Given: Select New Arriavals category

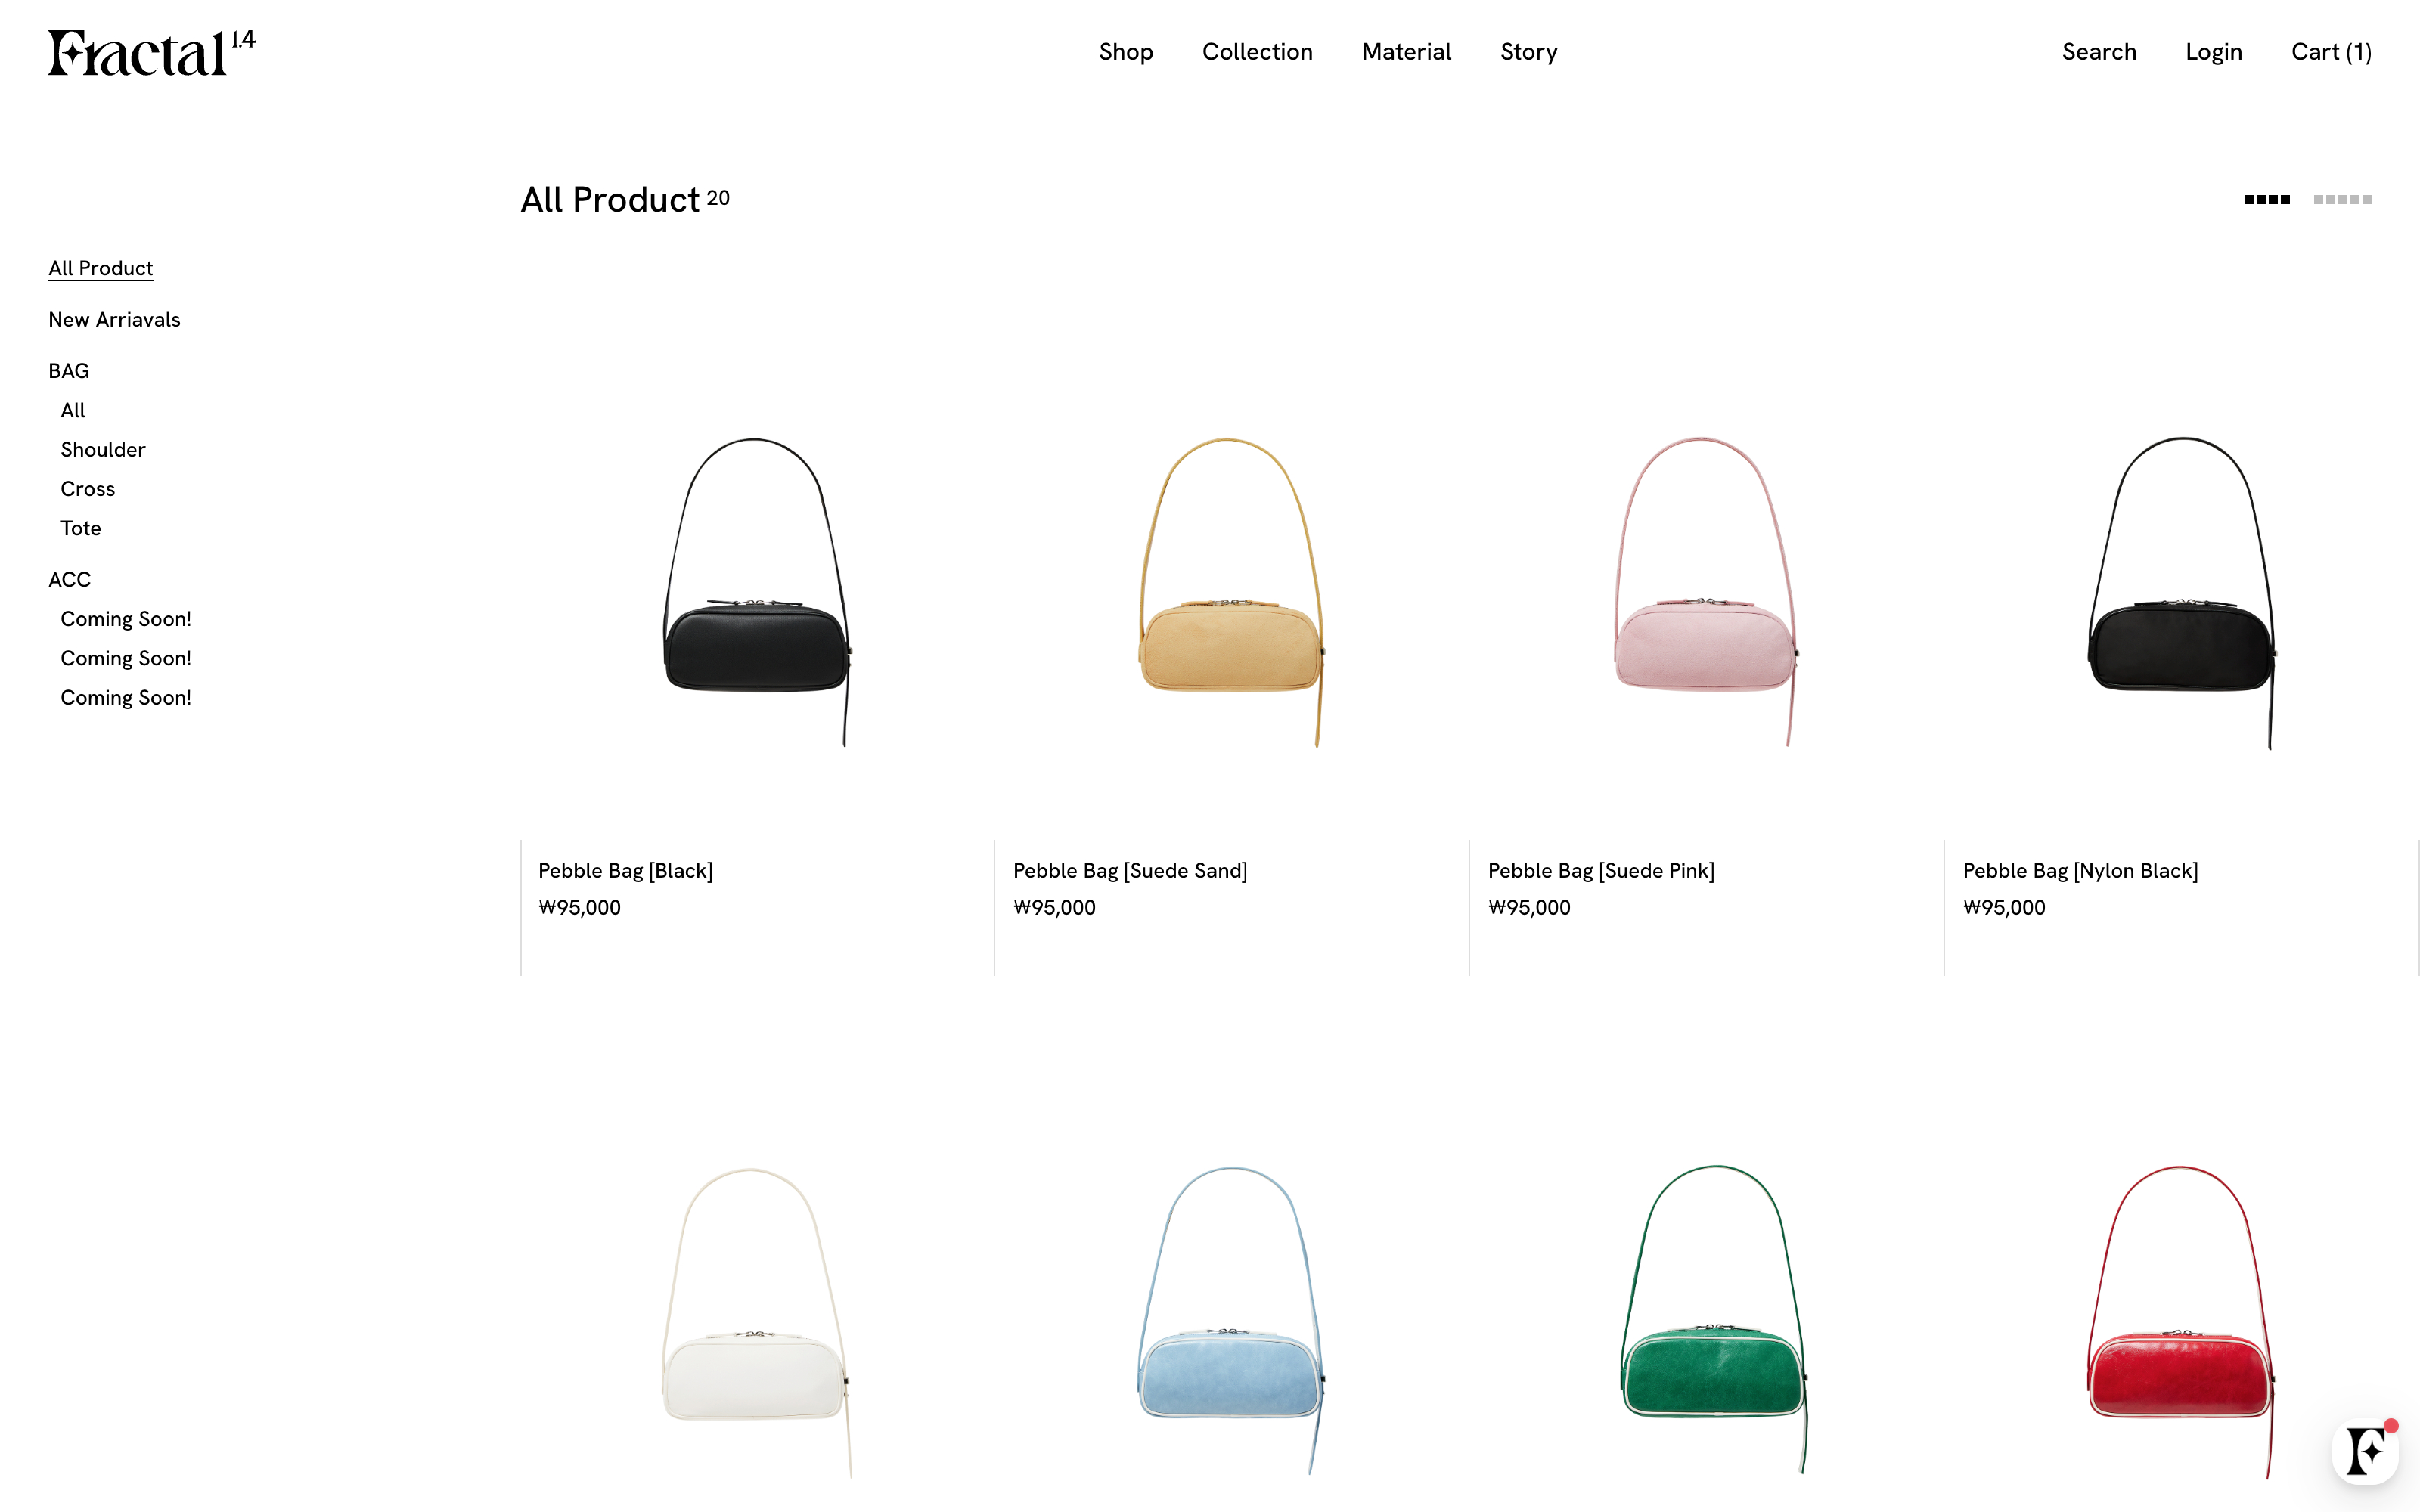Looking at the screenshot, I should (114, 320).
